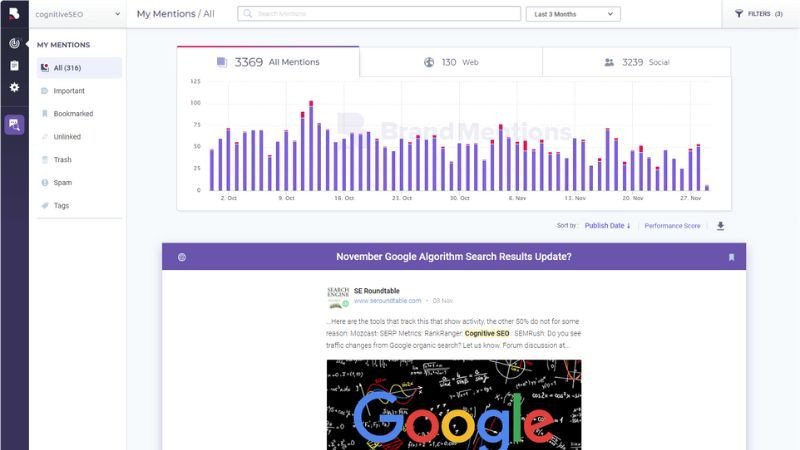This screenshot has height=450, width=800.
Task: Open the dashboard power icon in sidebar
Action: coord(14,43)
